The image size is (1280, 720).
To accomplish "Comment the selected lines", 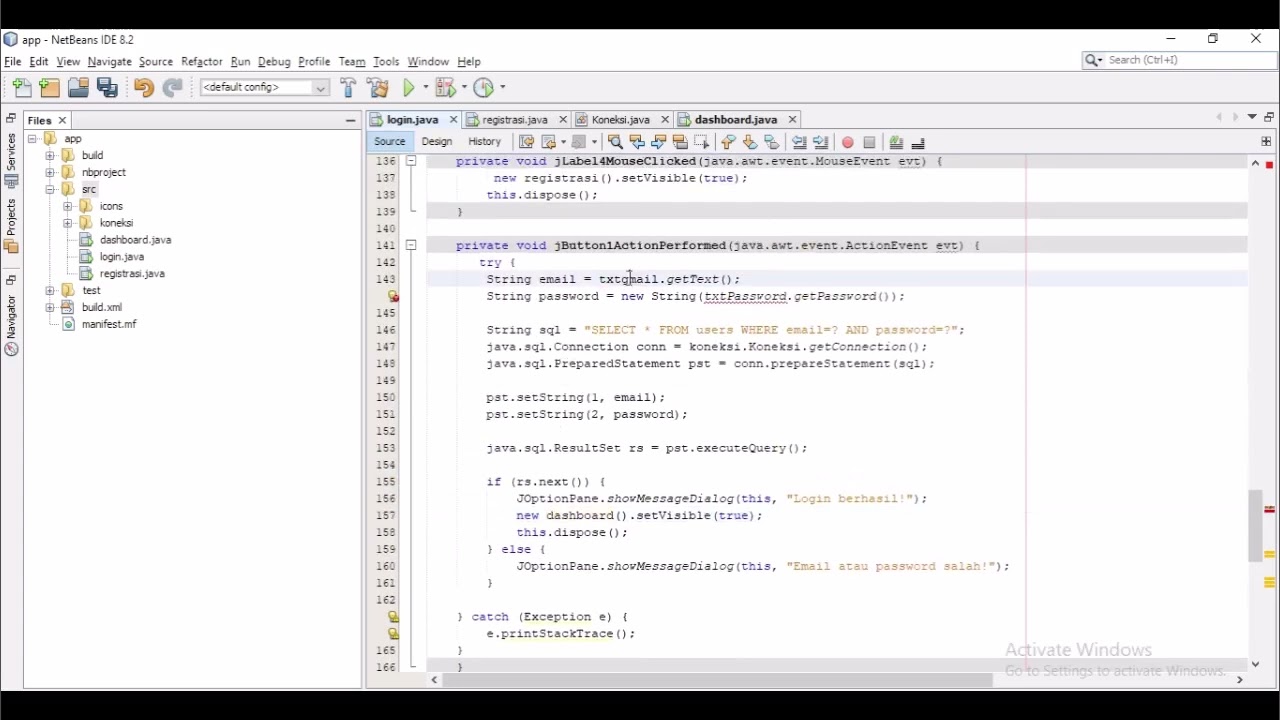I will [897, 143].
